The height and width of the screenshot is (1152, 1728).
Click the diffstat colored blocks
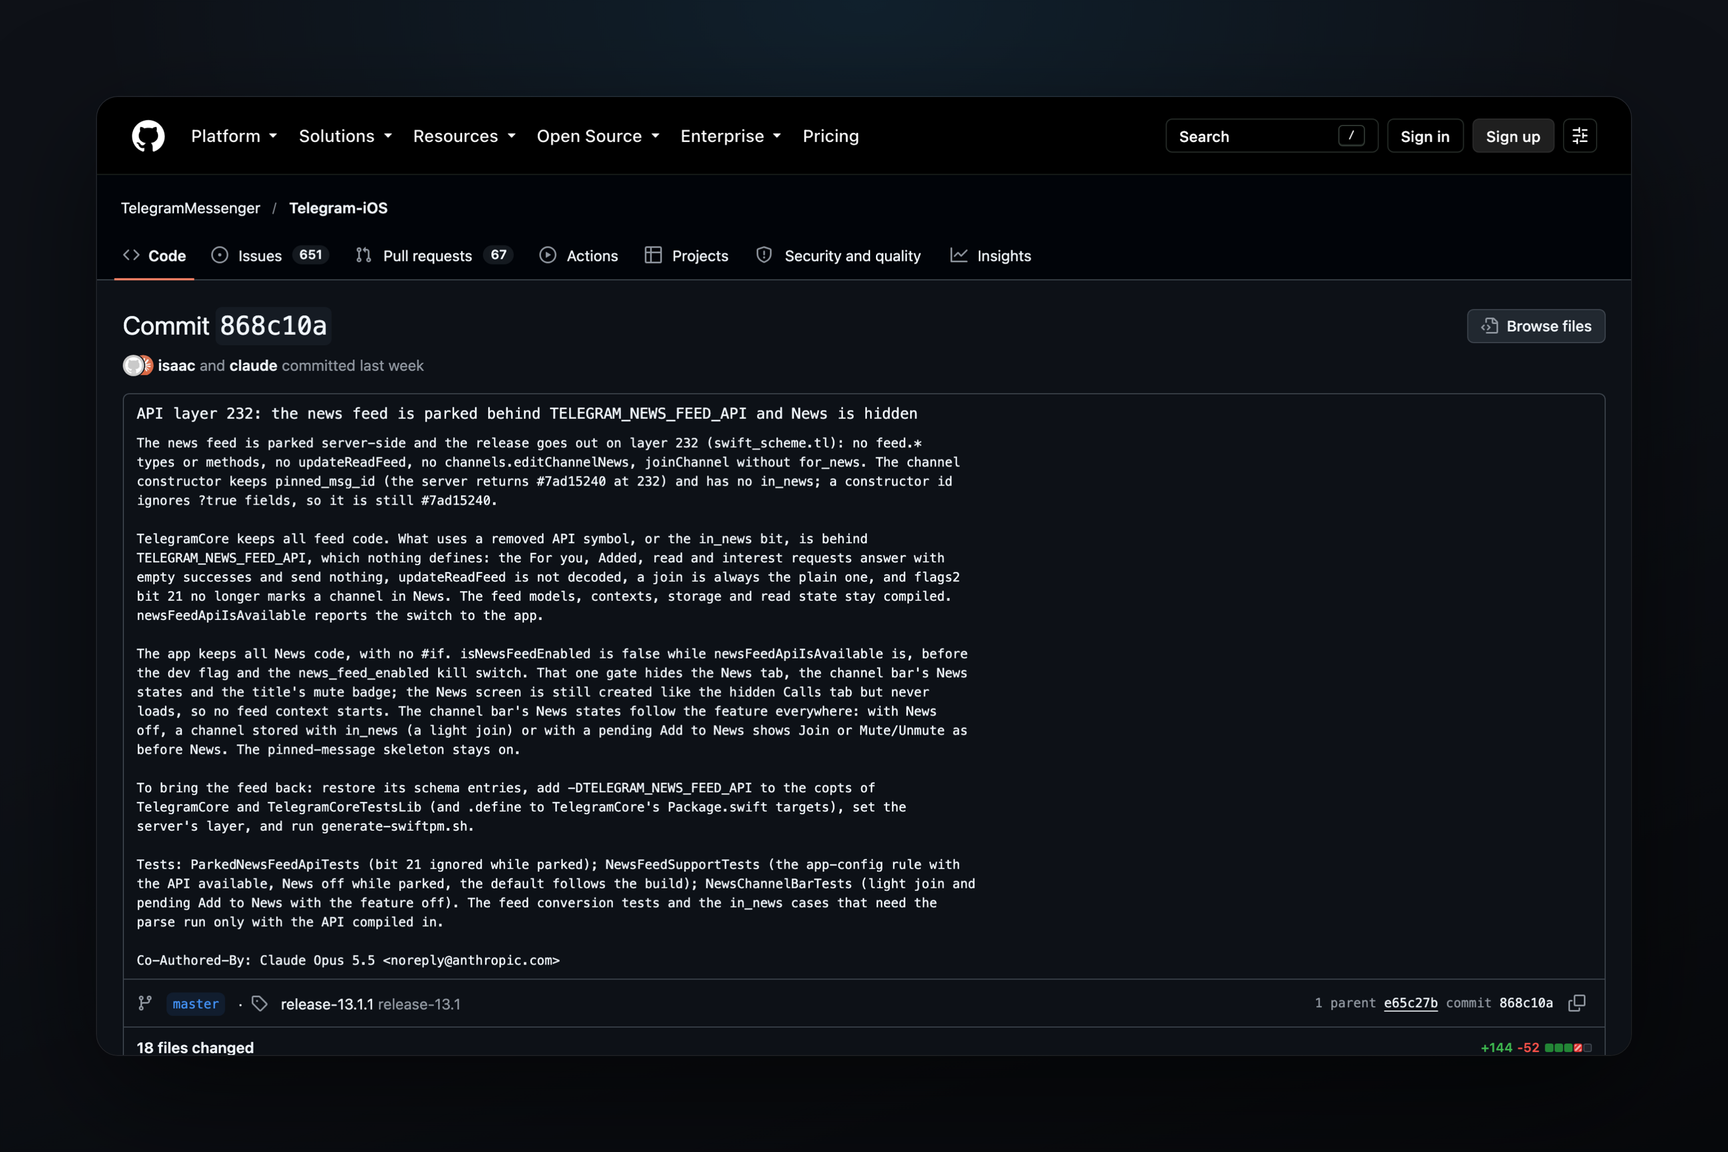point(1568,1047)
